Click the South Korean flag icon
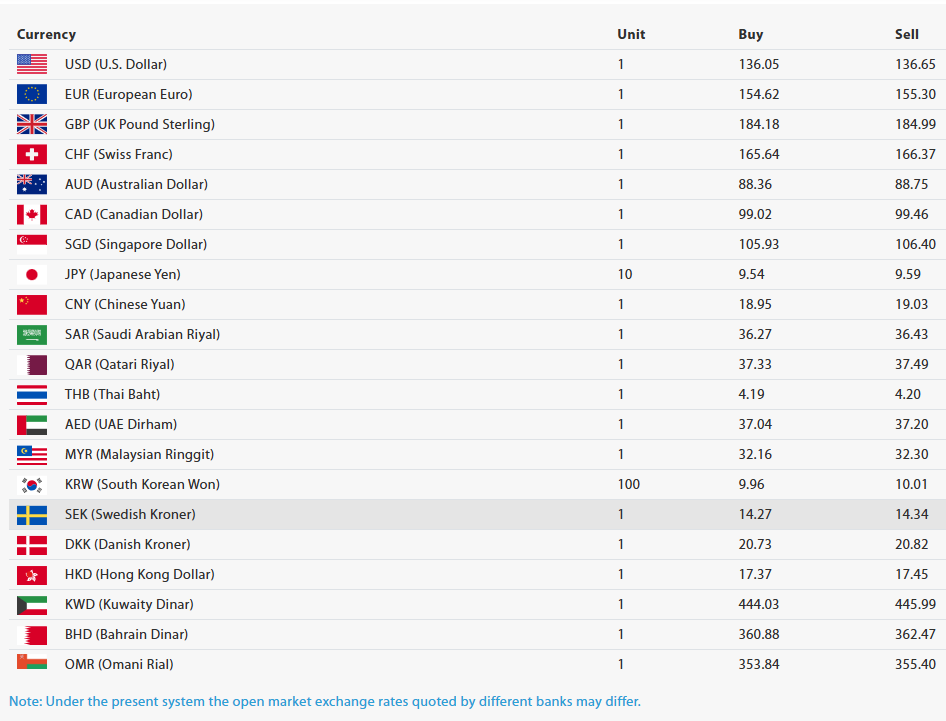The height and width of the screenshot is (721, 946). [x=32, y=484]
